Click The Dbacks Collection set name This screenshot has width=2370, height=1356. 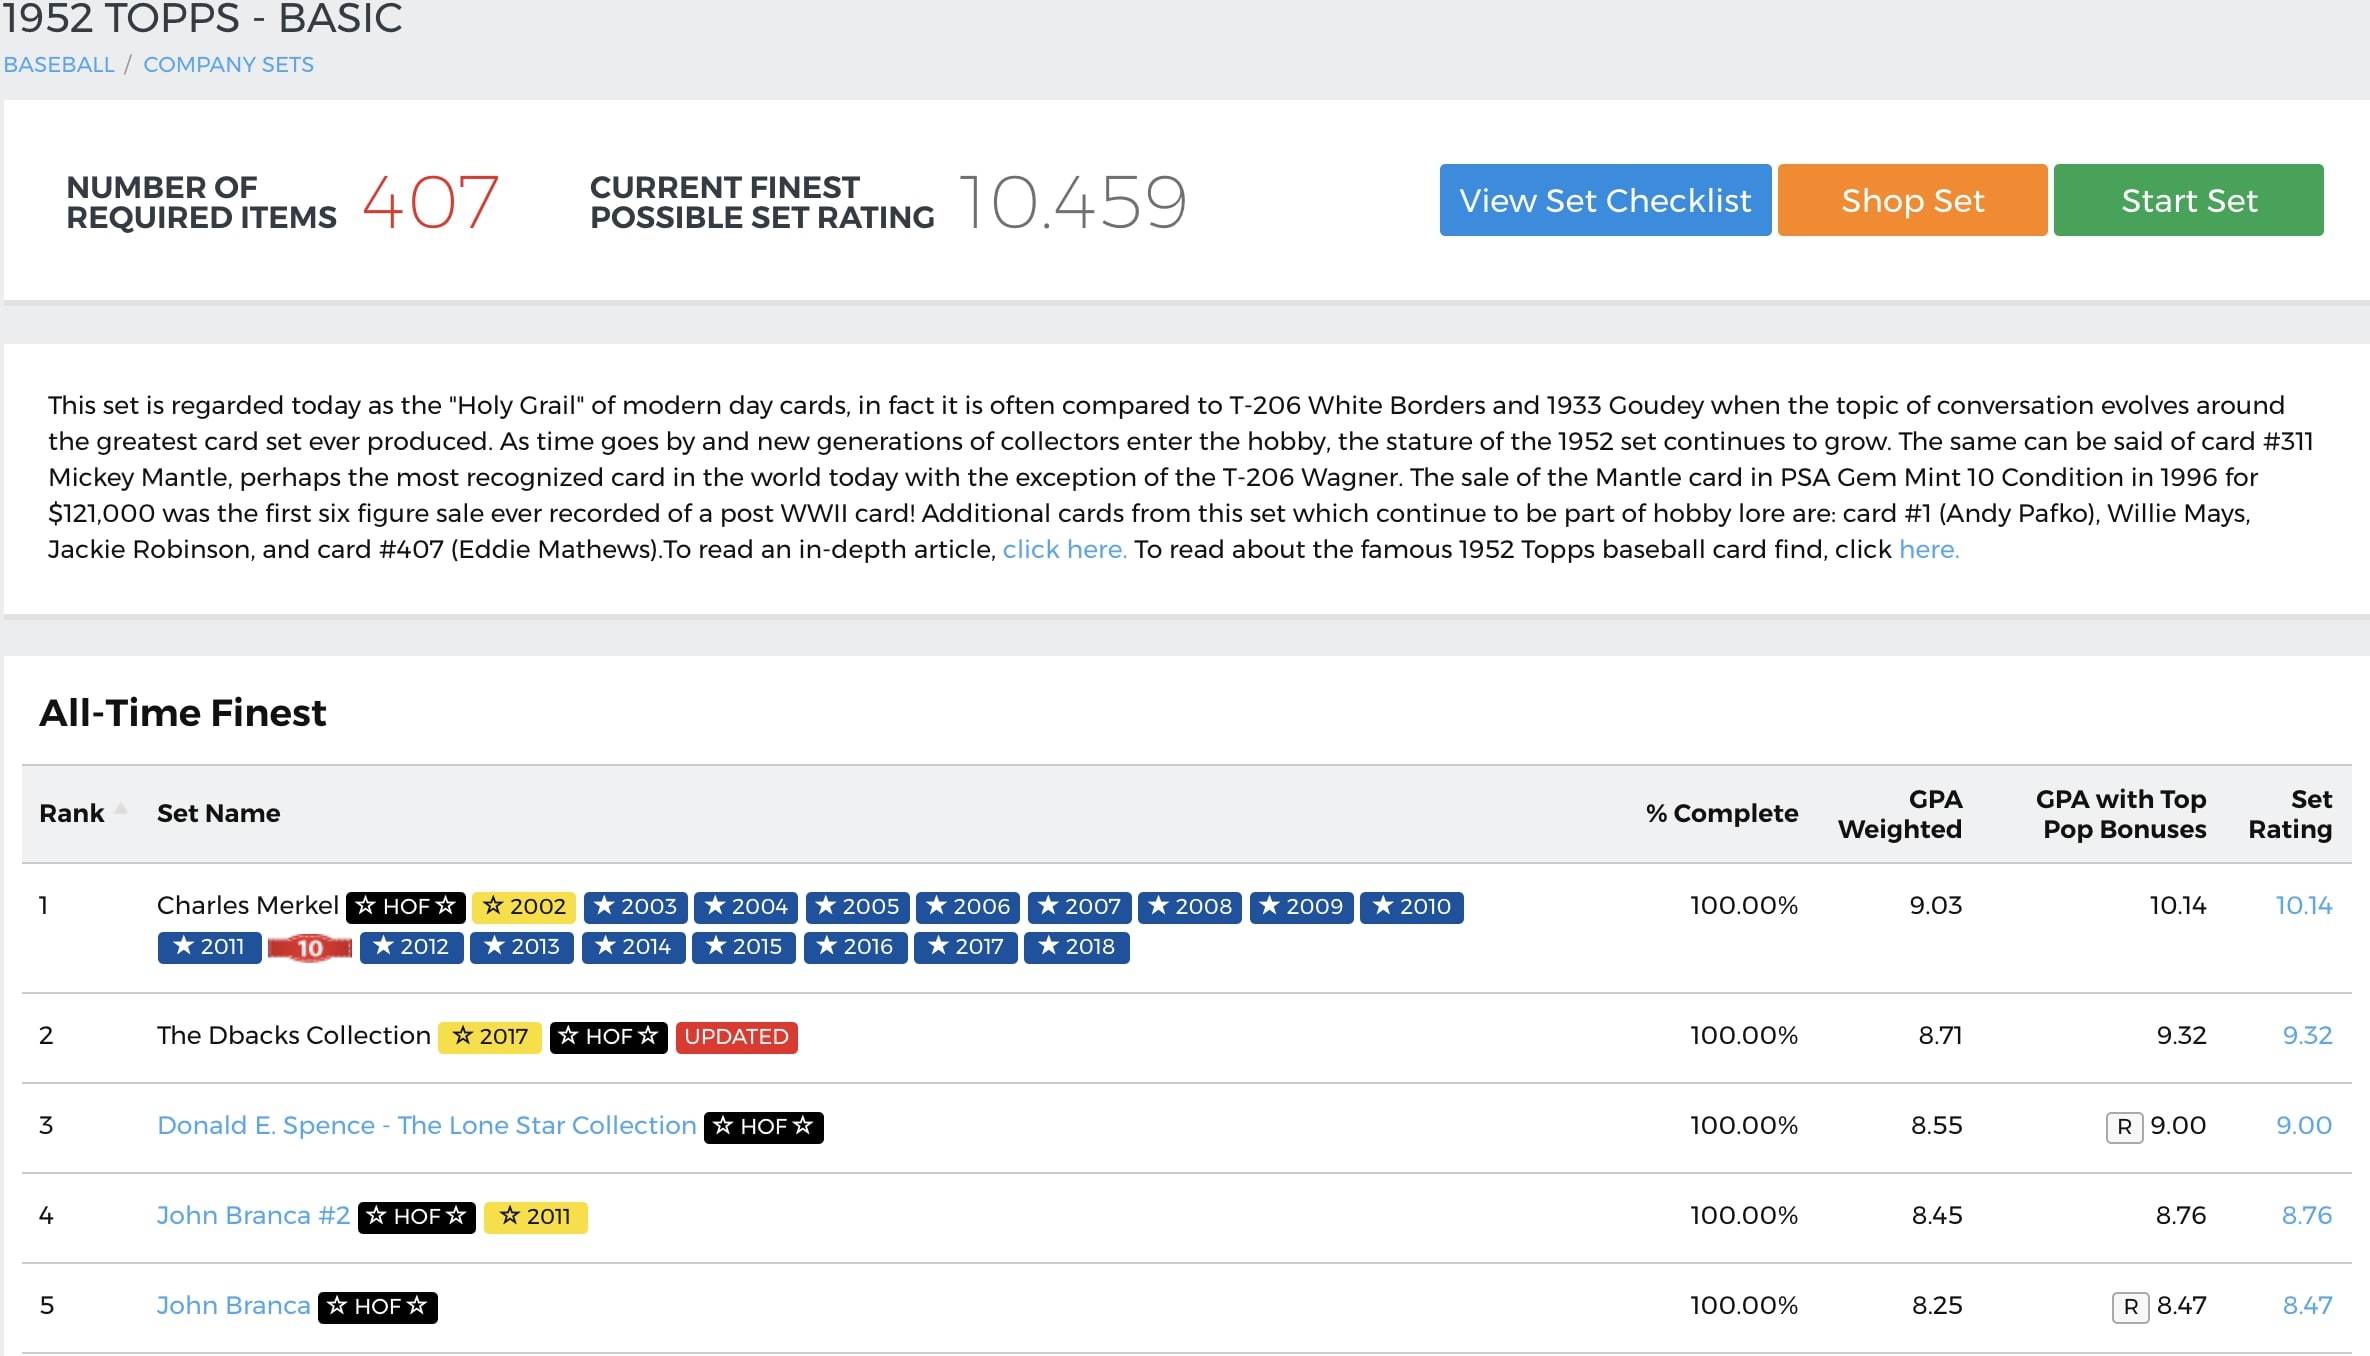(x=293, y=1035)
